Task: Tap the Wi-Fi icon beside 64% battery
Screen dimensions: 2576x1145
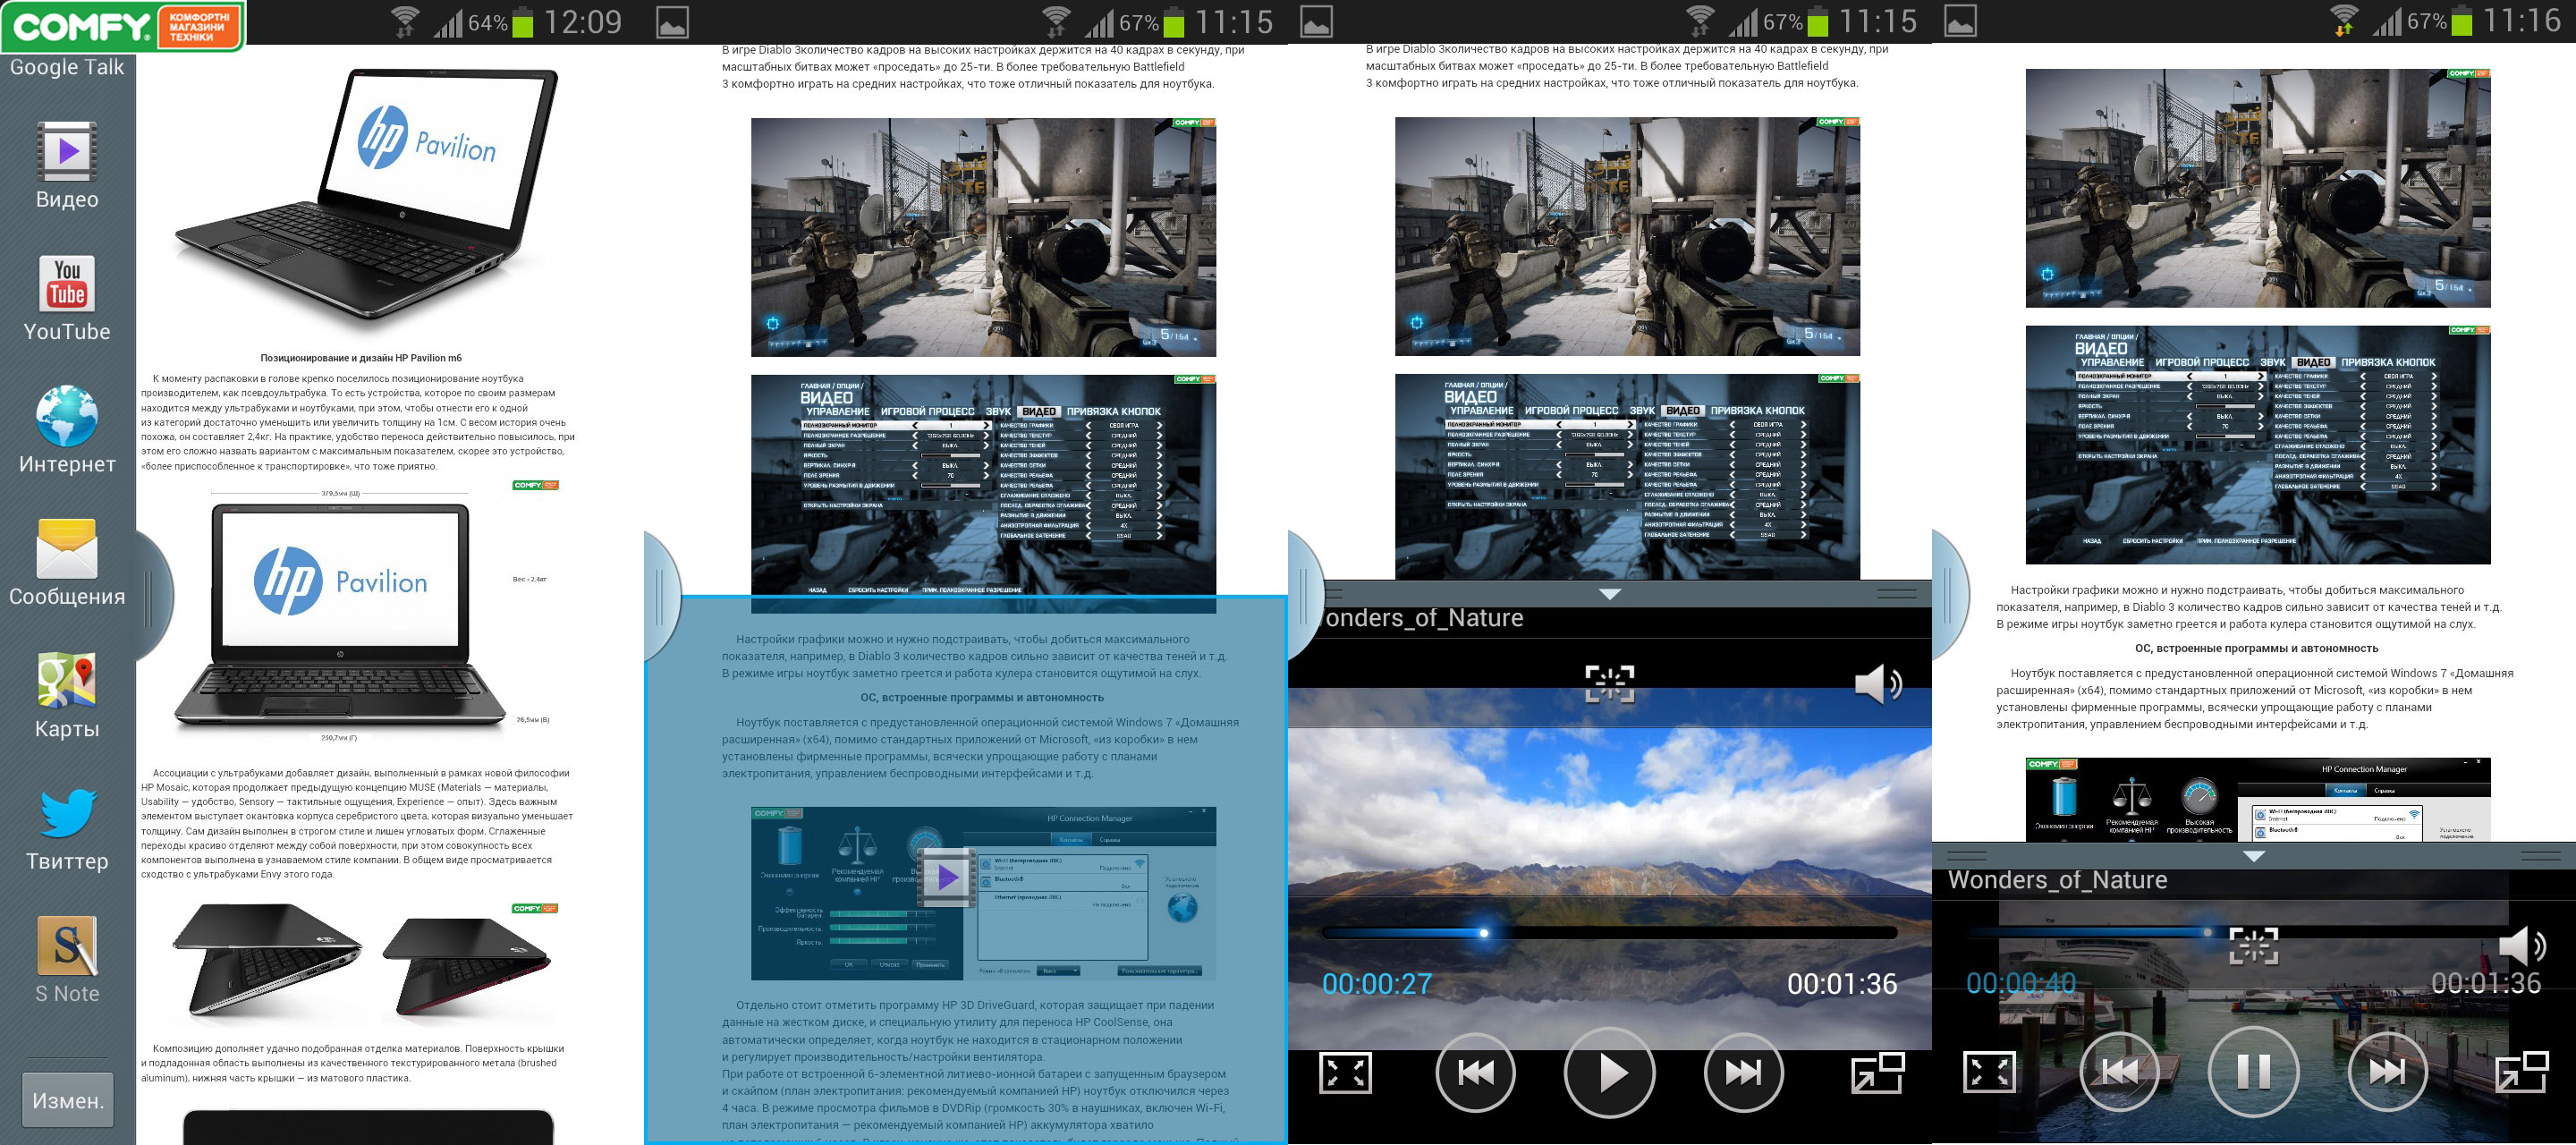Action: 404,21
